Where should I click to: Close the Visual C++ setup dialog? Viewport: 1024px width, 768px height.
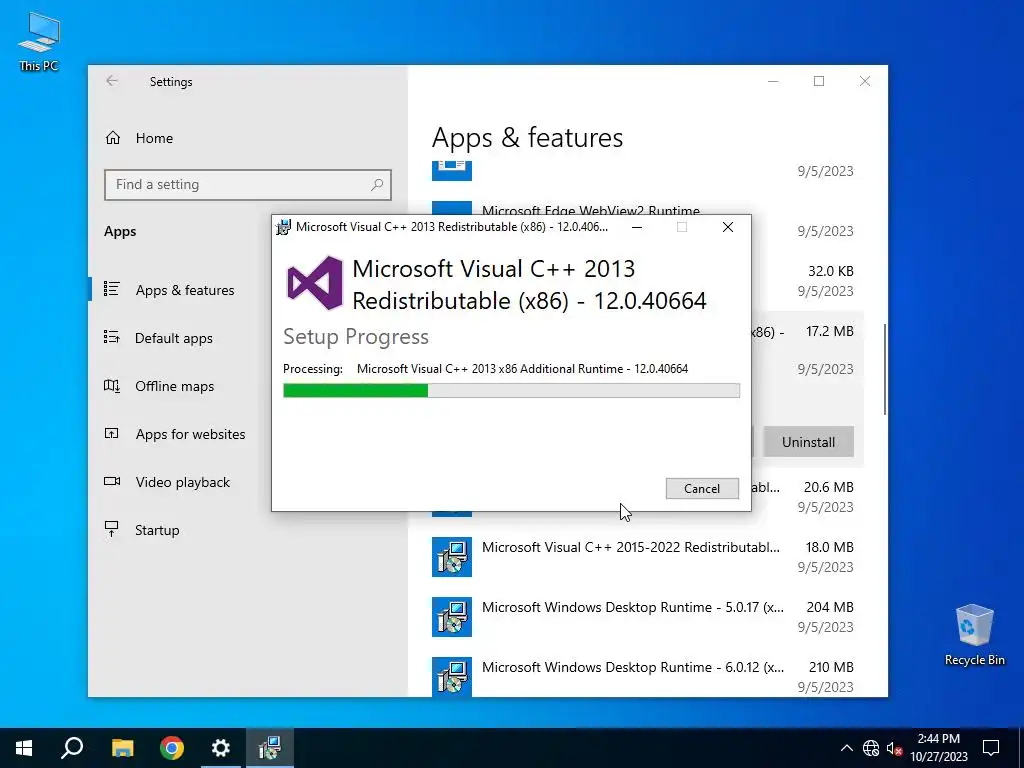coord(728,227)
